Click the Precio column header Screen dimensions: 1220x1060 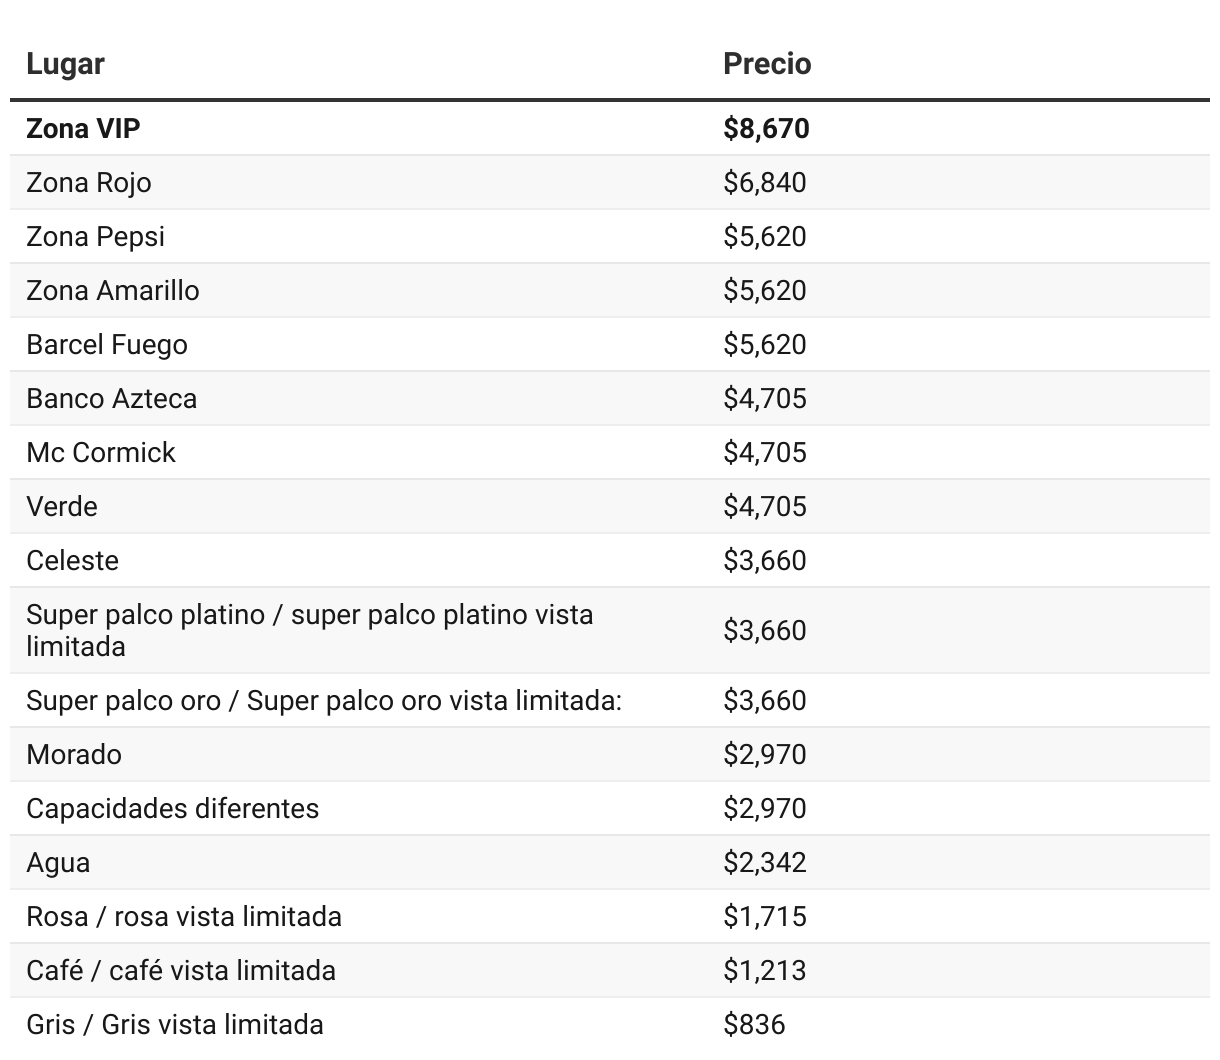pos(767,64)
